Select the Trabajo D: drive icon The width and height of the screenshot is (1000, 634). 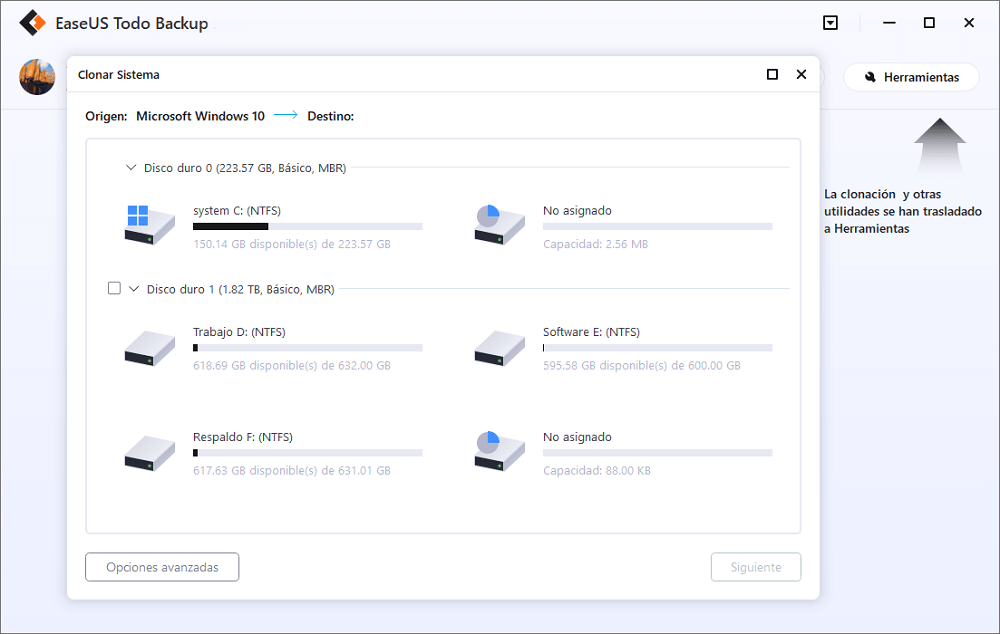pyautogui.click(x=149, y=346)
